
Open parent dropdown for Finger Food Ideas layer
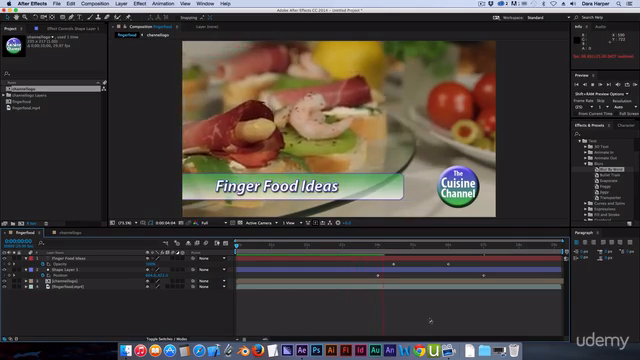click(212, 258)
